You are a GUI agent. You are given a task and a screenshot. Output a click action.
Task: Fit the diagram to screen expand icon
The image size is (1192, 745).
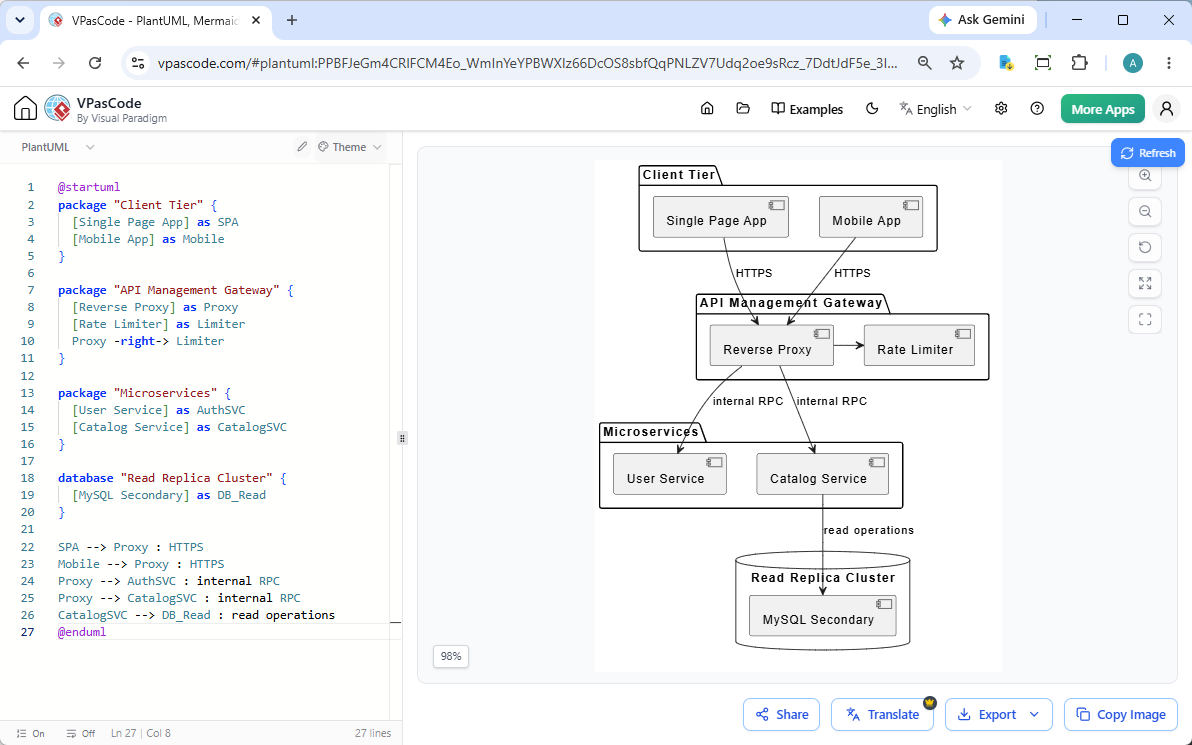pyautogui.click(x=1145, y=284)
